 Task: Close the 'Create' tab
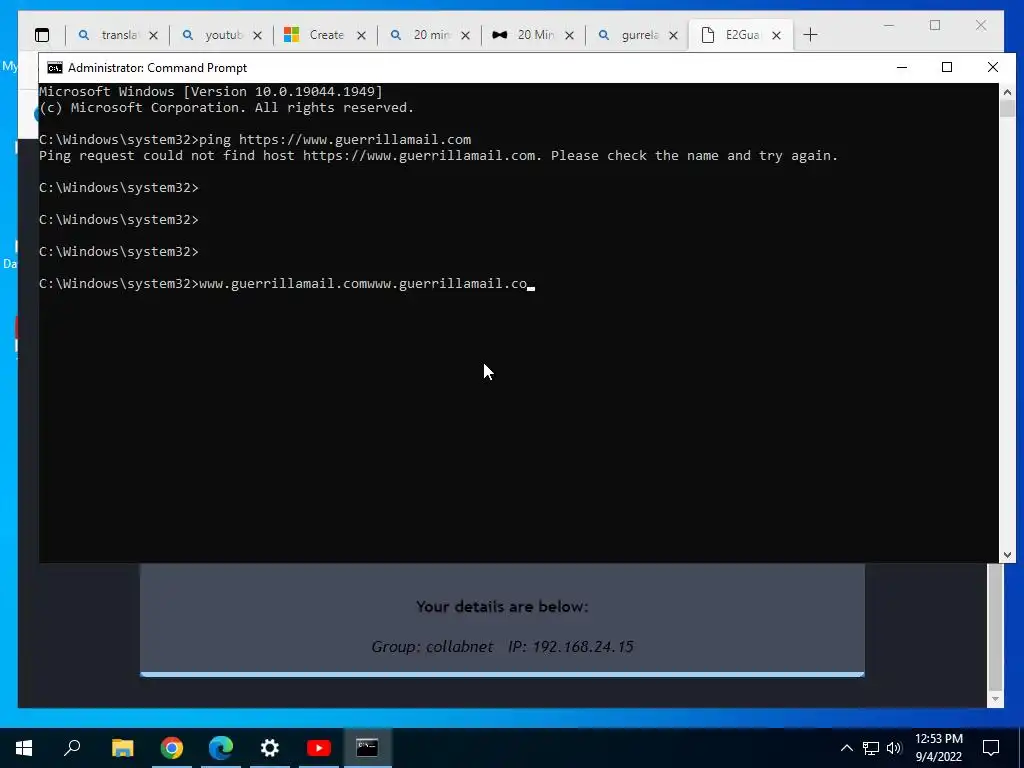point(361,35)
